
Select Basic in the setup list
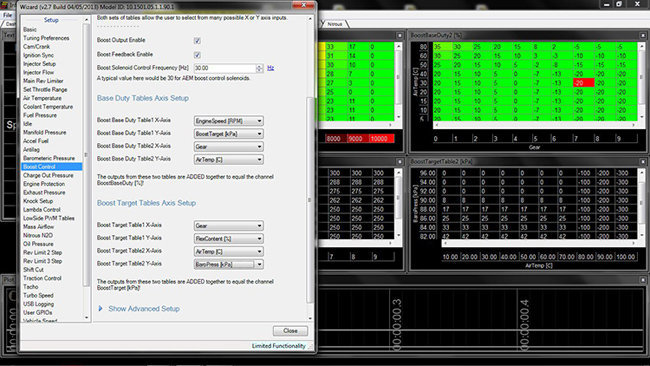pos(30,29)
